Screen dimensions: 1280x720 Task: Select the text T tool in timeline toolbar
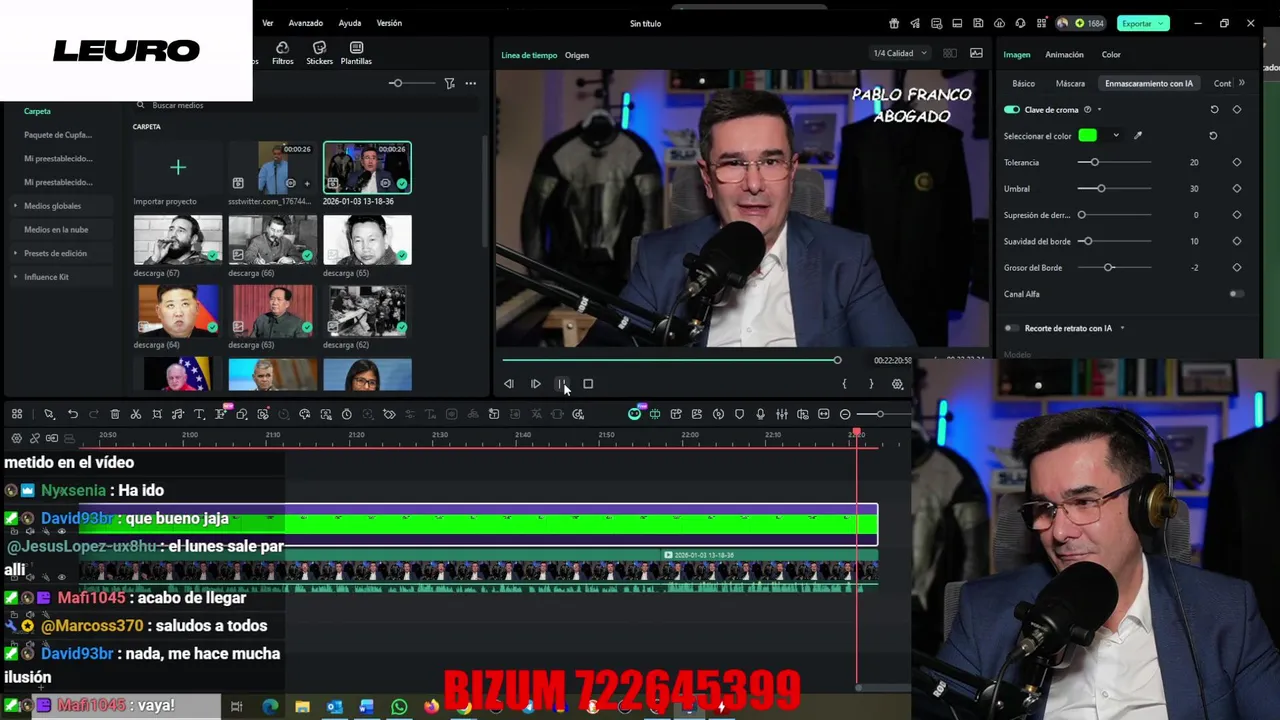(199, 414)
